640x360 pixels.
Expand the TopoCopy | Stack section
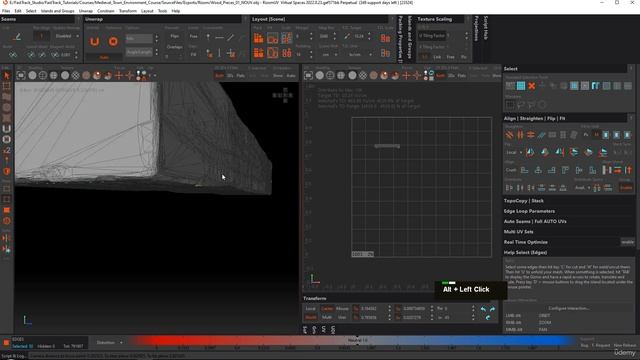(x=523, y=201)
